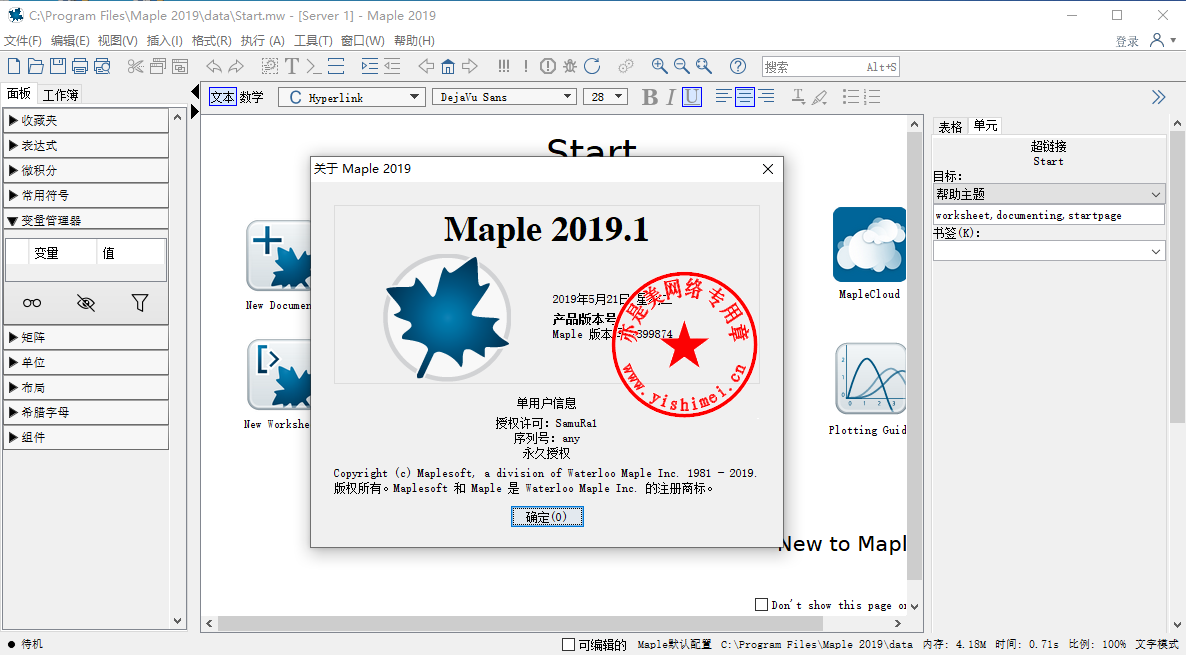Cut selection with the scissors icon

point(135,67)
